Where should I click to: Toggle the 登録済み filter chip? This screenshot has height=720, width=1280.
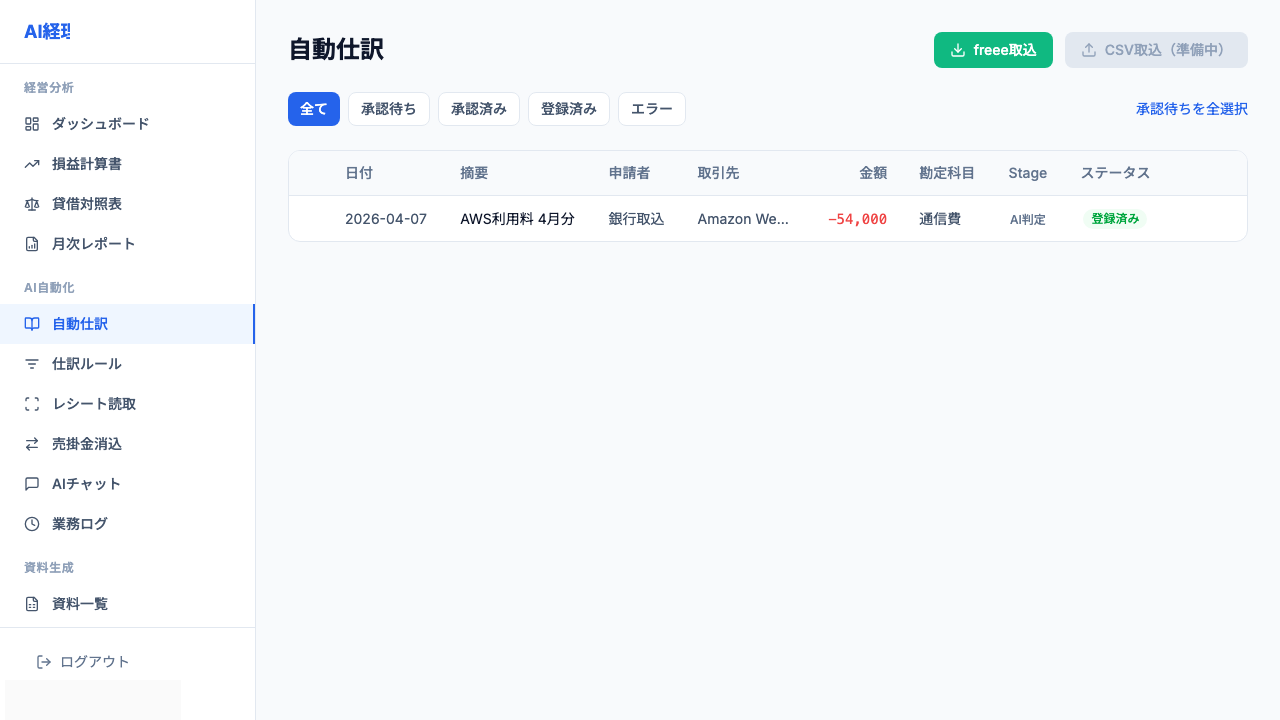(568, 109)
